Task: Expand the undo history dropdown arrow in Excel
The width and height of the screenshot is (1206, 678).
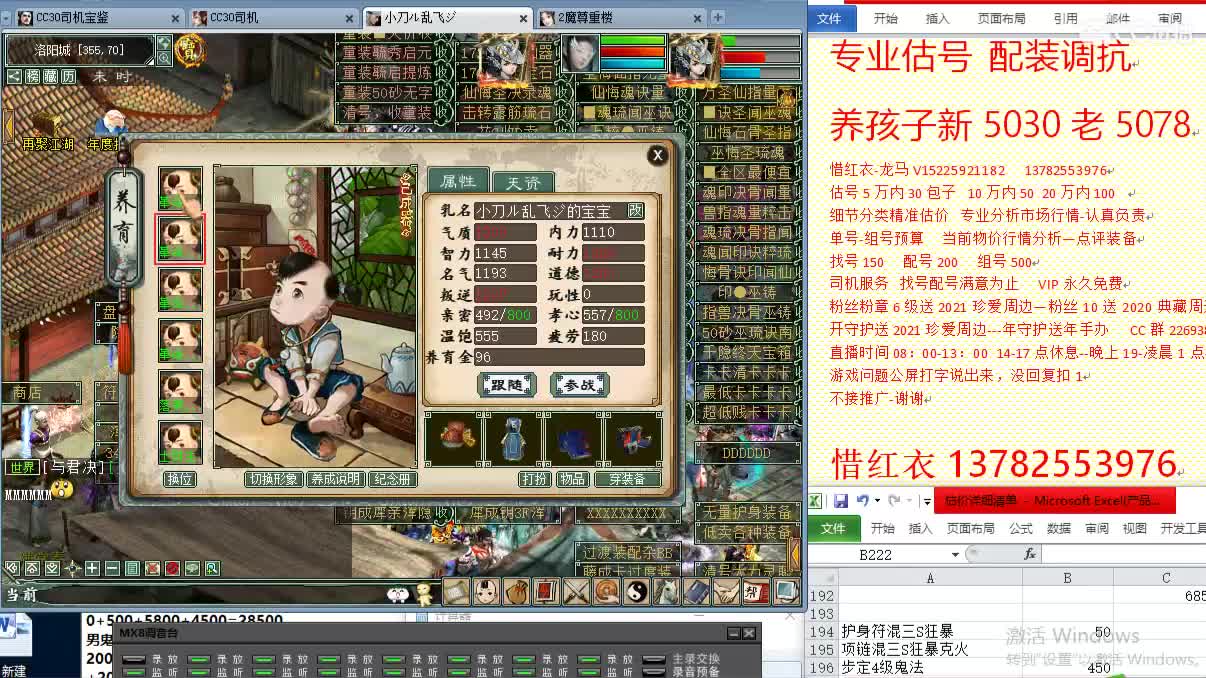Action: pyautogui.click(x=876, y=501)
